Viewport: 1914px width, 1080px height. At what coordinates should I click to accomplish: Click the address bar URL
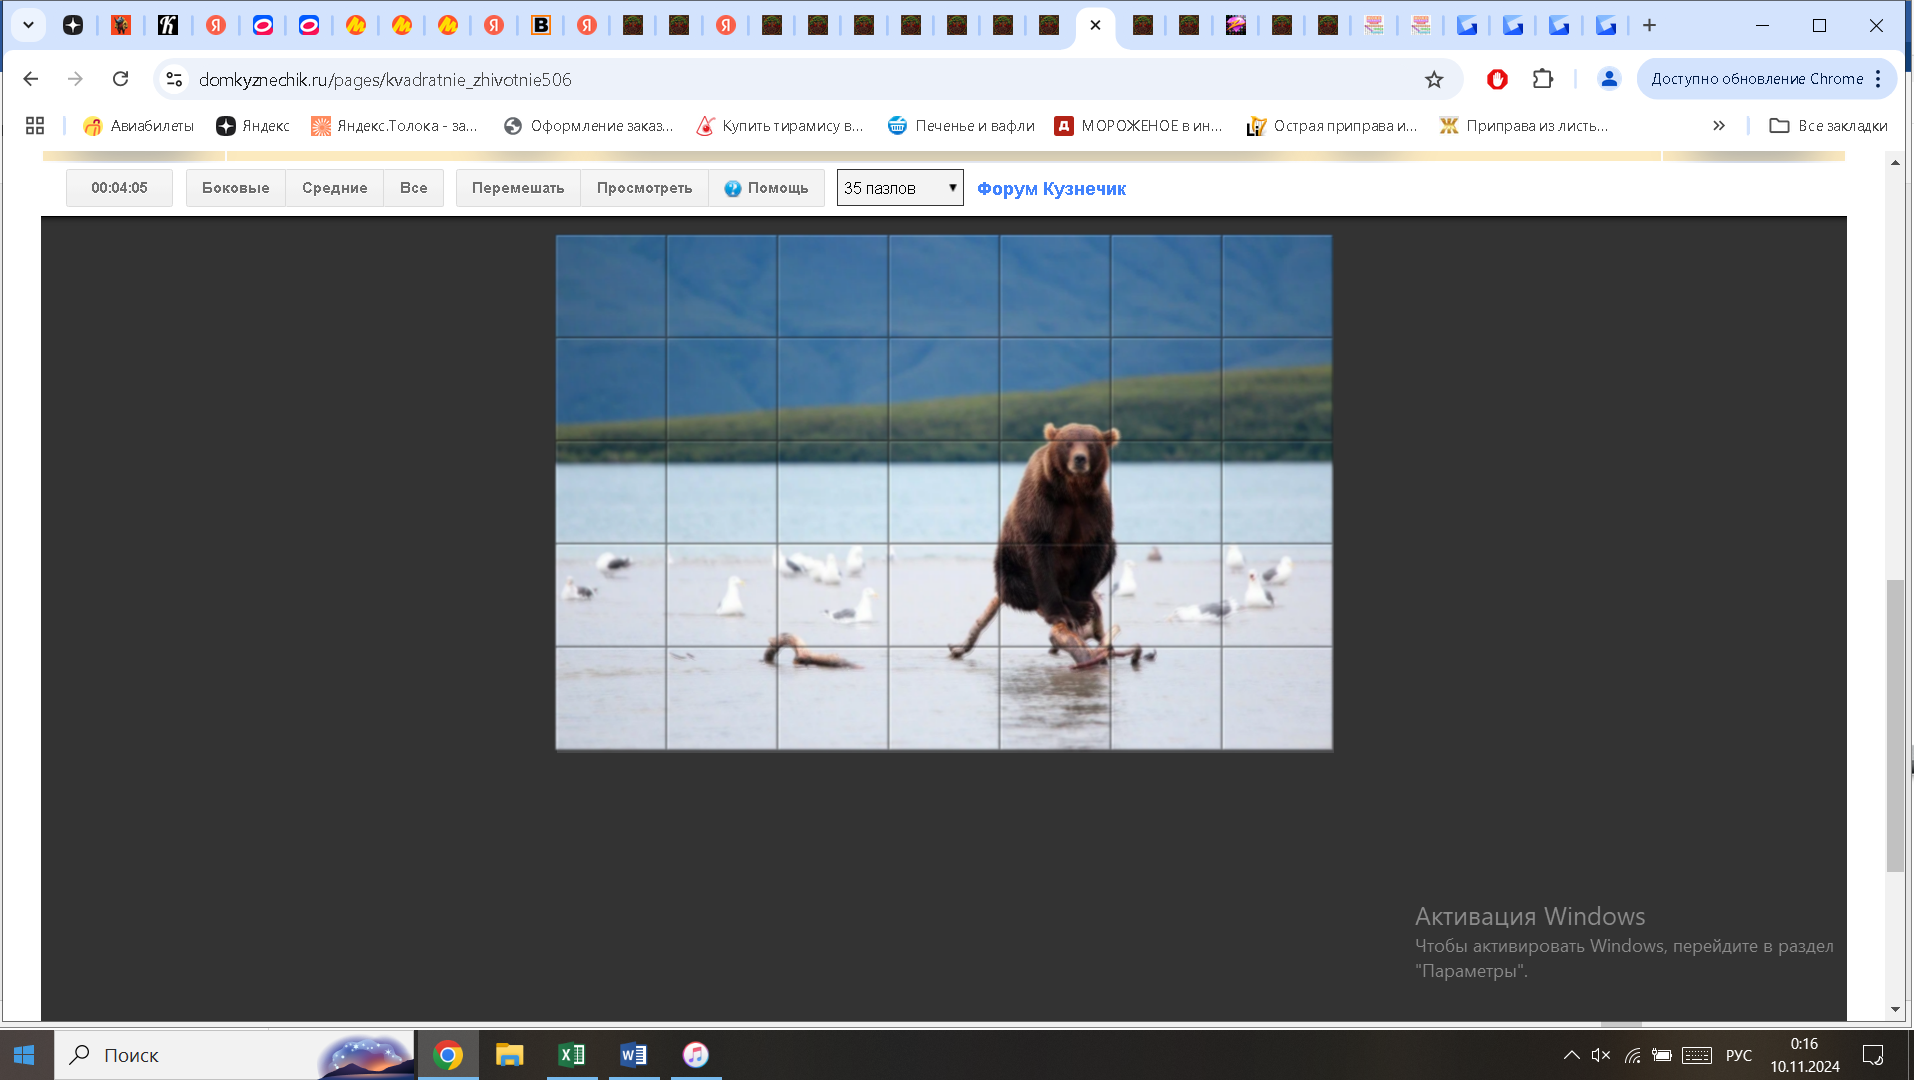tap(385, 79)
